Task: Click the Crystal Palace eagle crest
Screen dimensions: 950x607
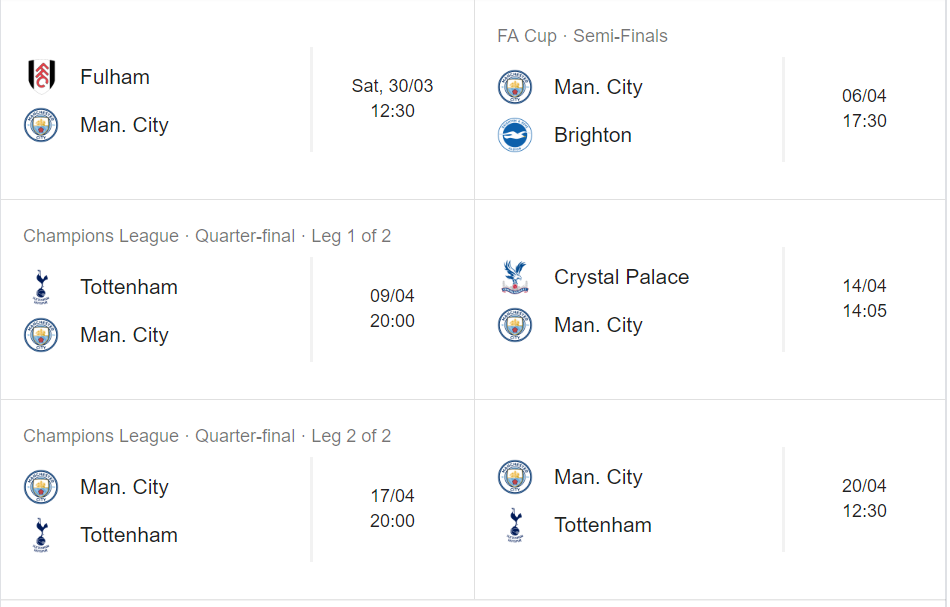Action: pyautogui.click(x=515, y=277)
